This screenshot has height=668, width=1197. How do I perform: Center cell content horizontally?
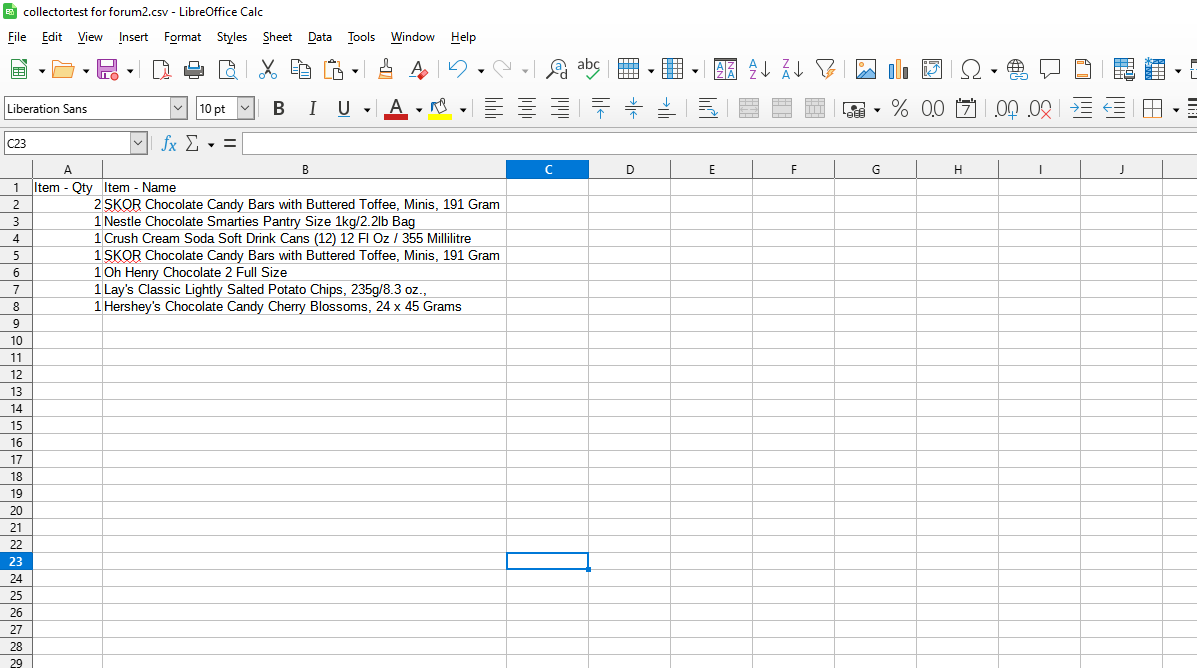click(527, 108)
